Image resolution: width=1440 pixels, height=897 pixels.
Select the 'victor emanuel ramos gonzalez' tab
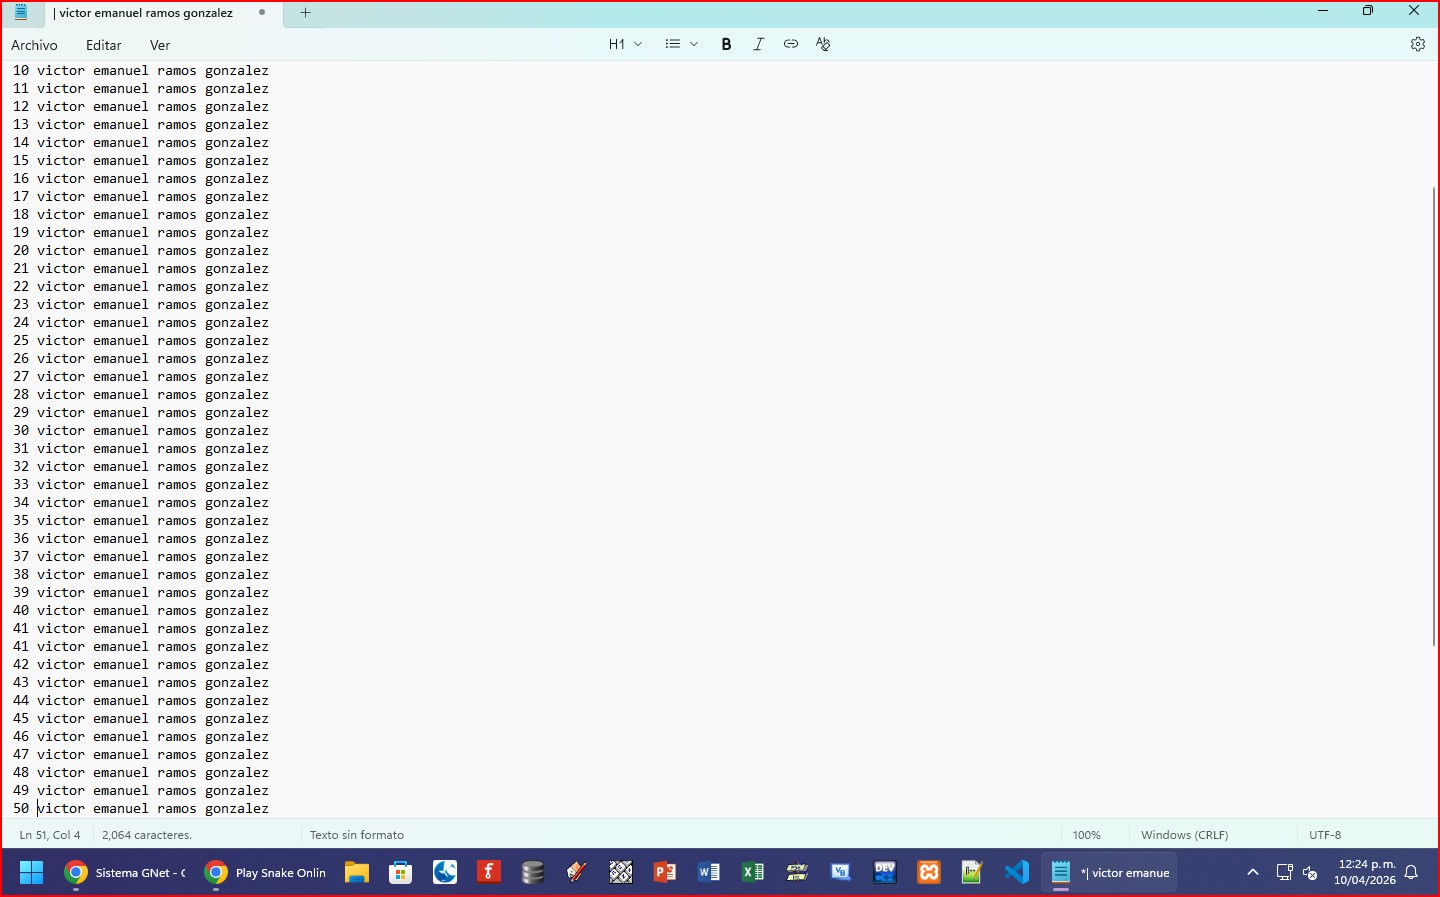tap(145, 13)
